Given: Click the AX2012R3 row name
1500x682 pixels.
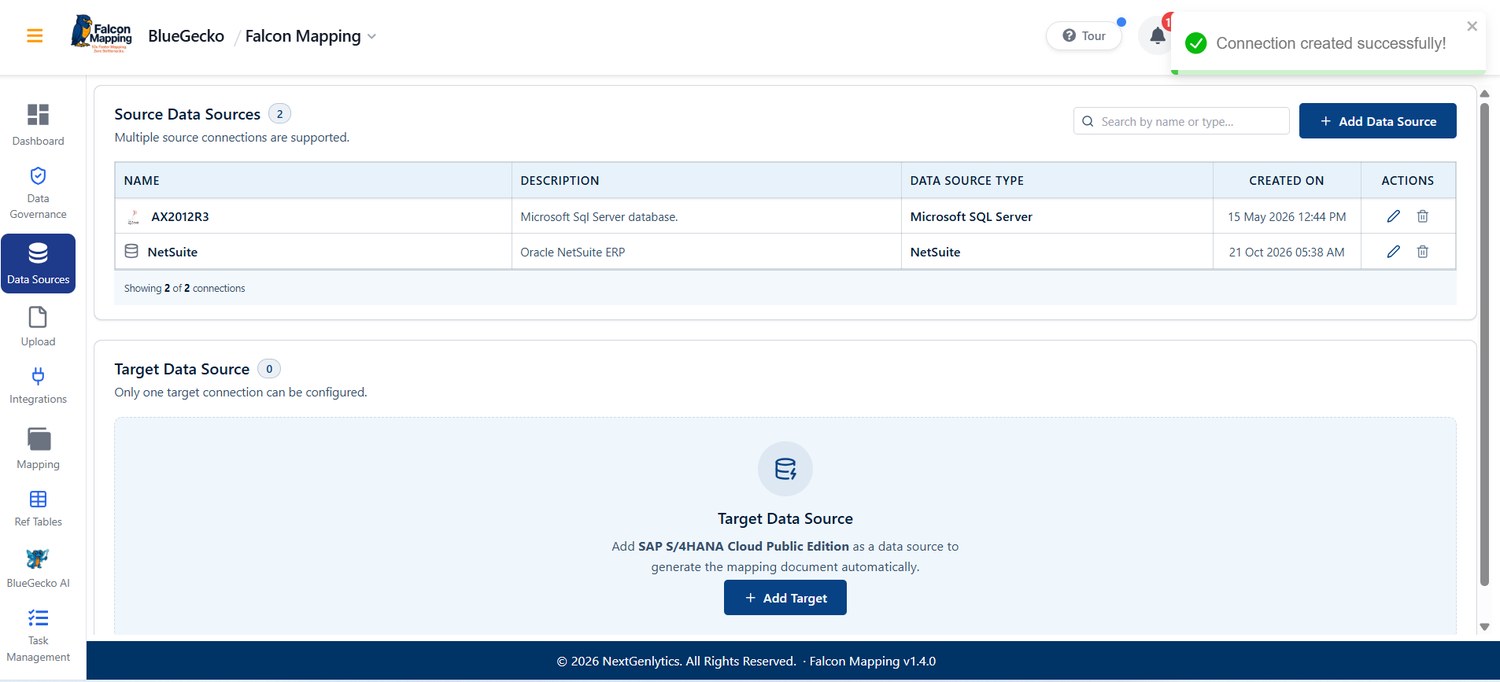Looking at the screenshot, I should [x=180, y=216].
